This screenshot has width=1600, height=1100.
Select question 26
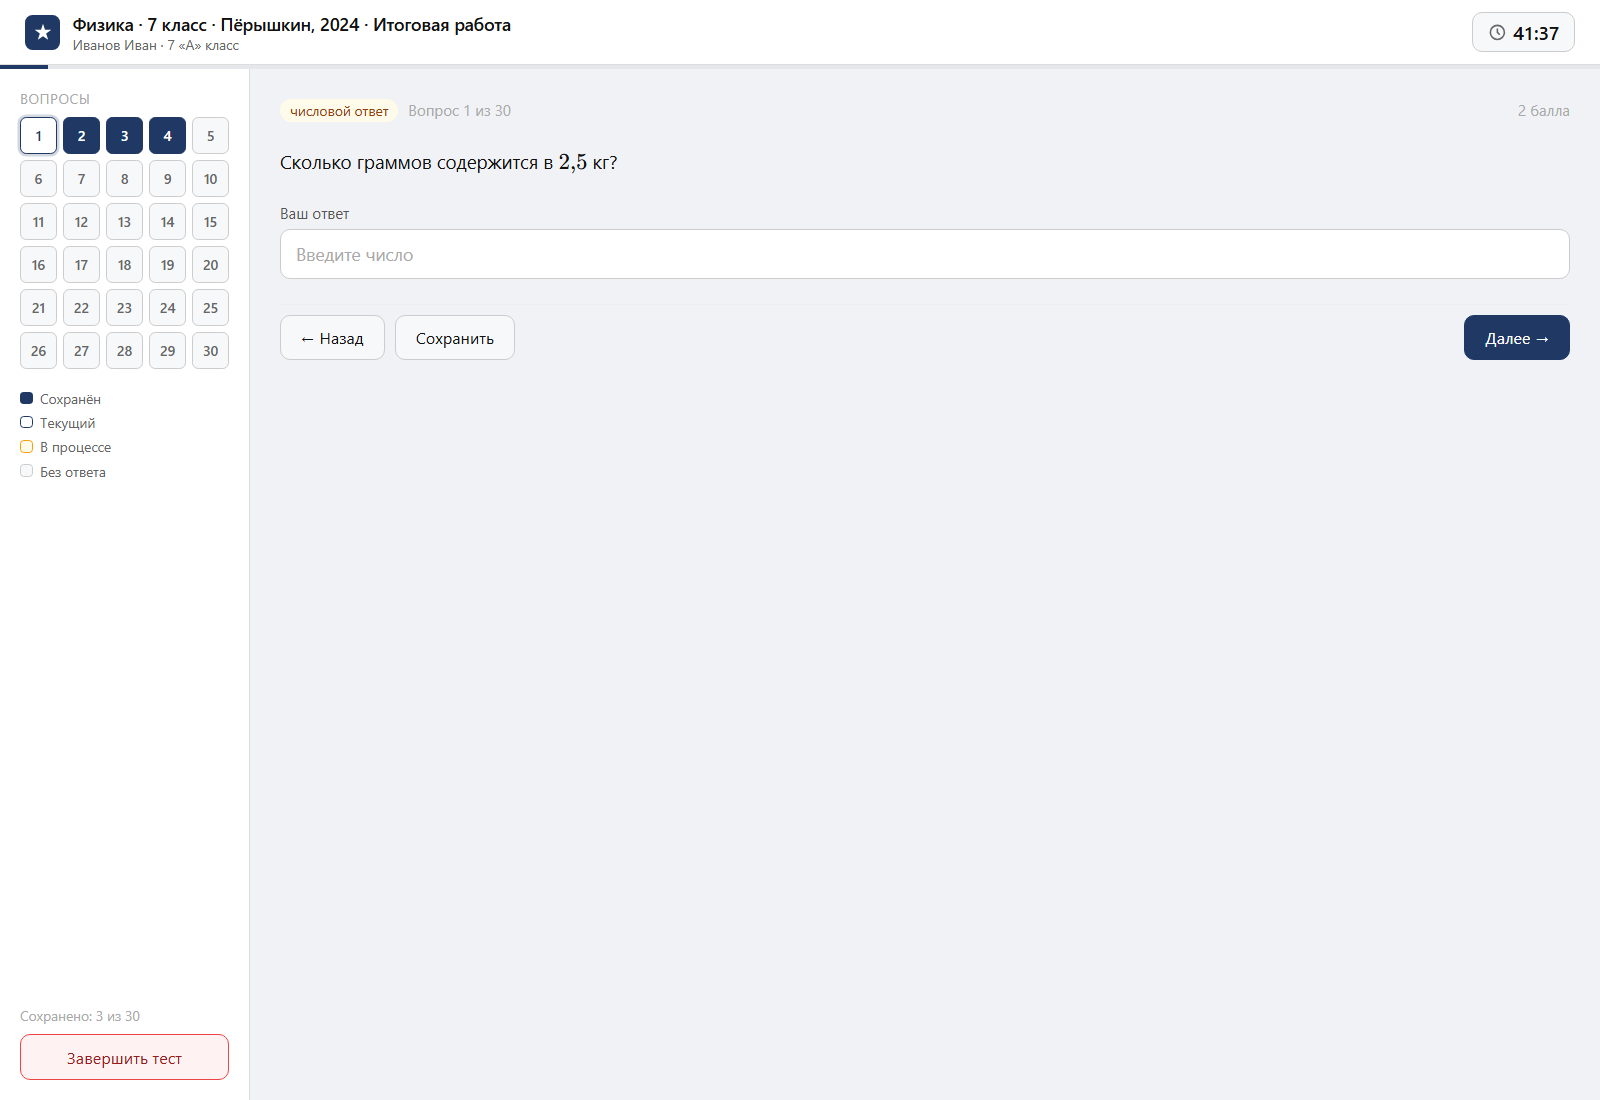38,351
